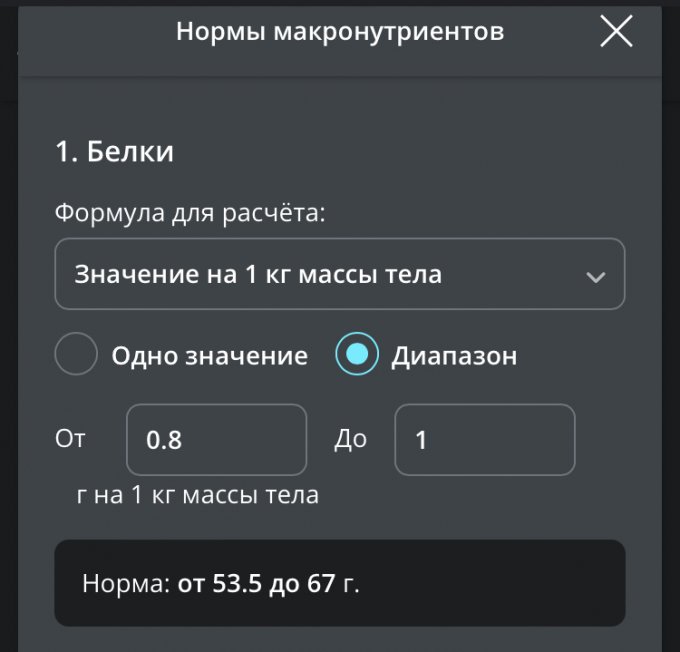This screenshot has height=652, width=680.
Task: Click the bold от 53.5 до 67 value
Action: pos(256,584)
